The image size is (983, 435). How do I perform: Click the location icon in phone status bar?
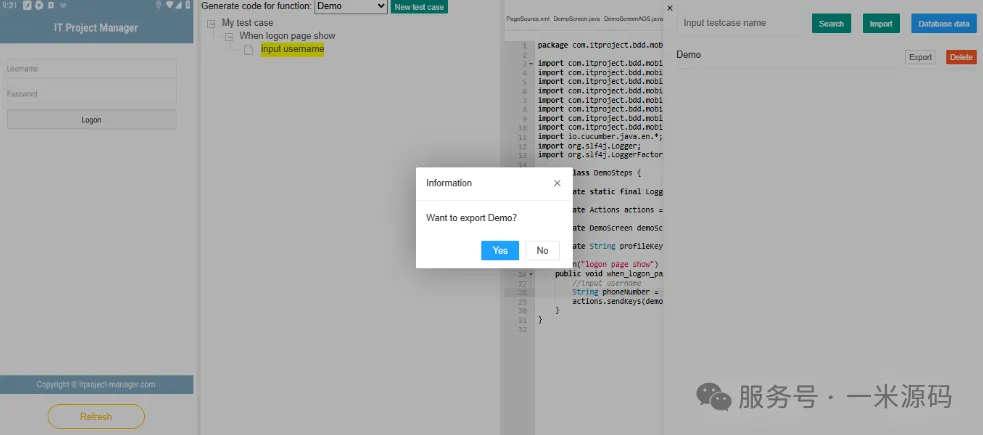[x=159, y=5]
